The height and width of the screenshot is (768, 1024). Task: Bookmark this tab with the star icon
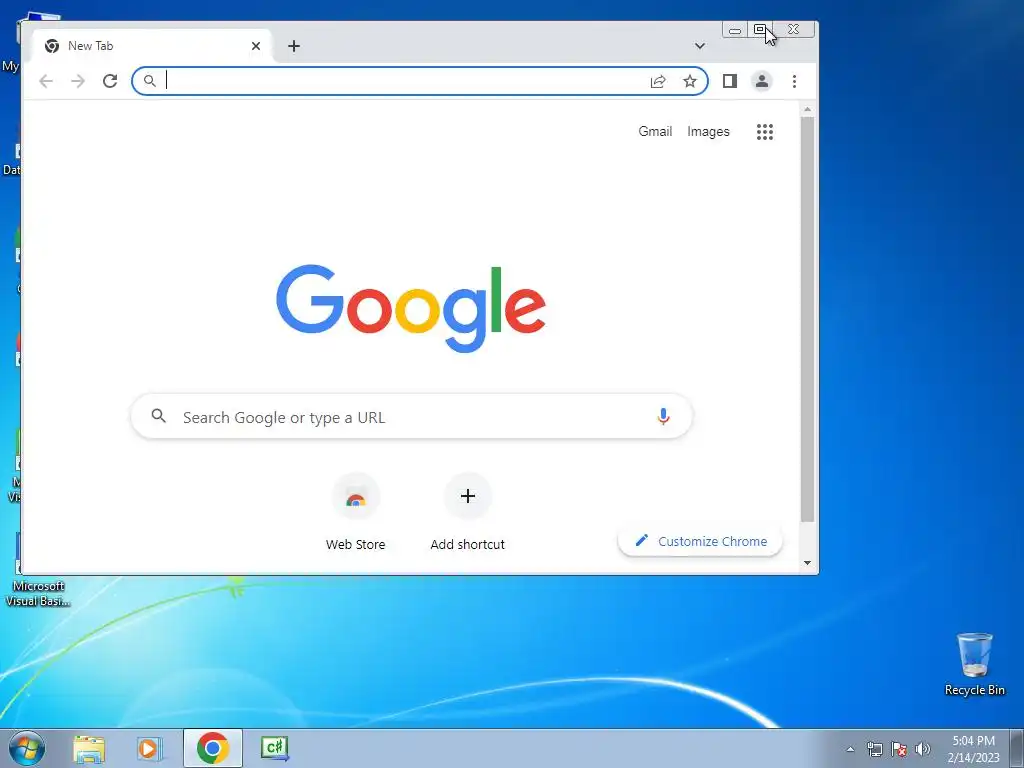690,81
